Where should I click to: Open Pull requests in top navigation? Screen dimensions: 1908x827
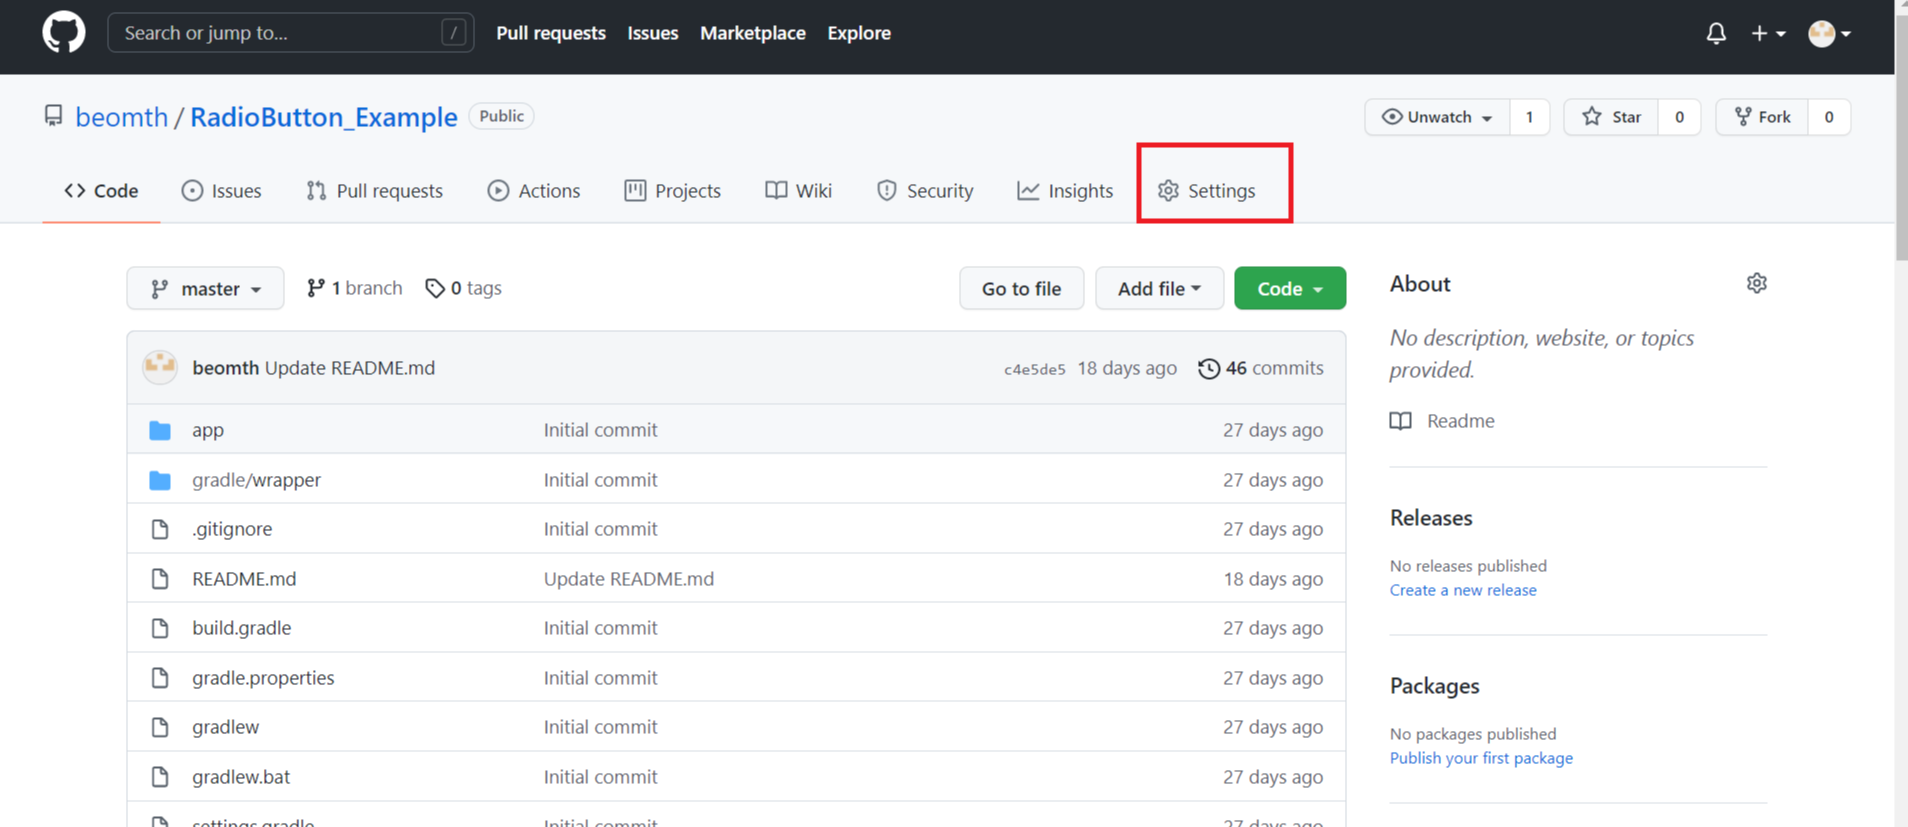coord(551,33)
